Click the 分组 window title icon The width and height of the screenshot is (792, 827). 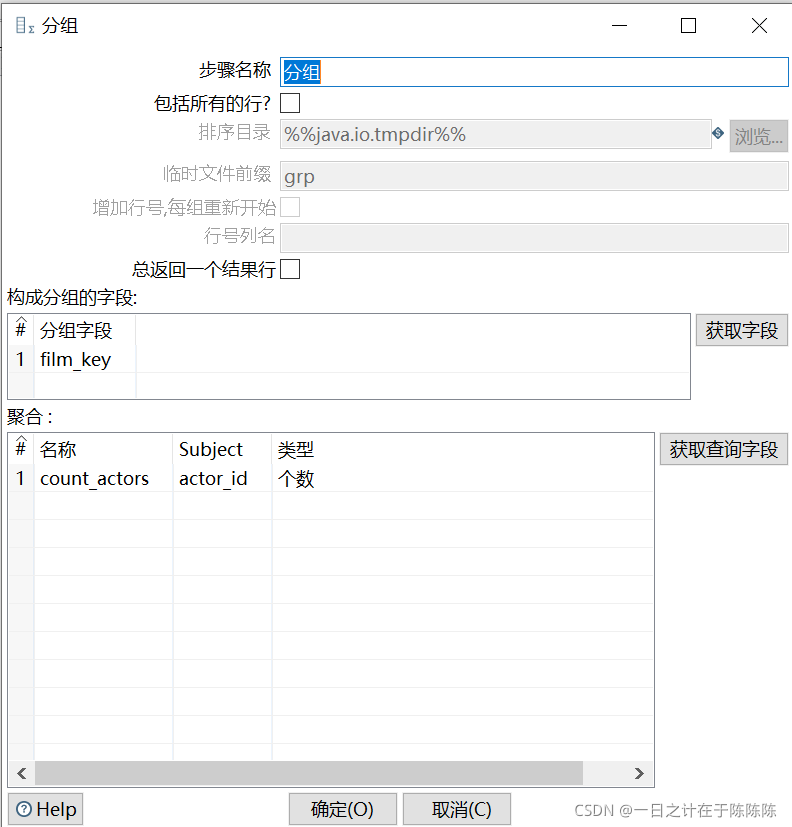[x=24, y=25]
